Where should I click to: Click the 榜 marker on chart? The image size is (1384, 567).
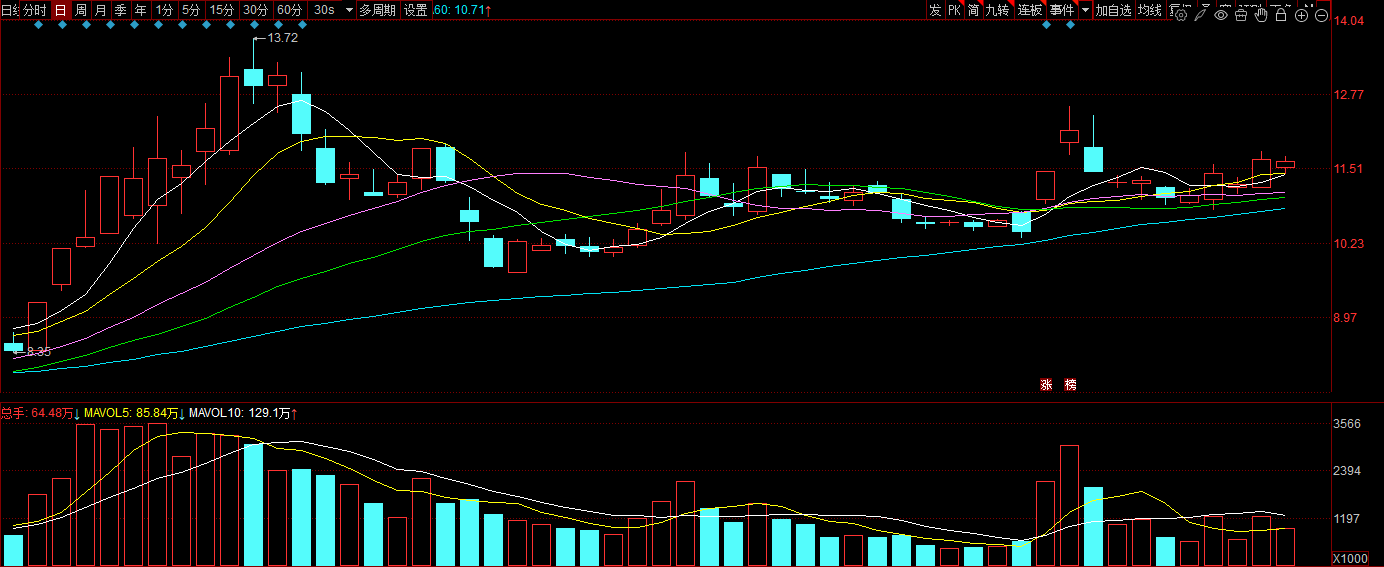[1071, 385]
